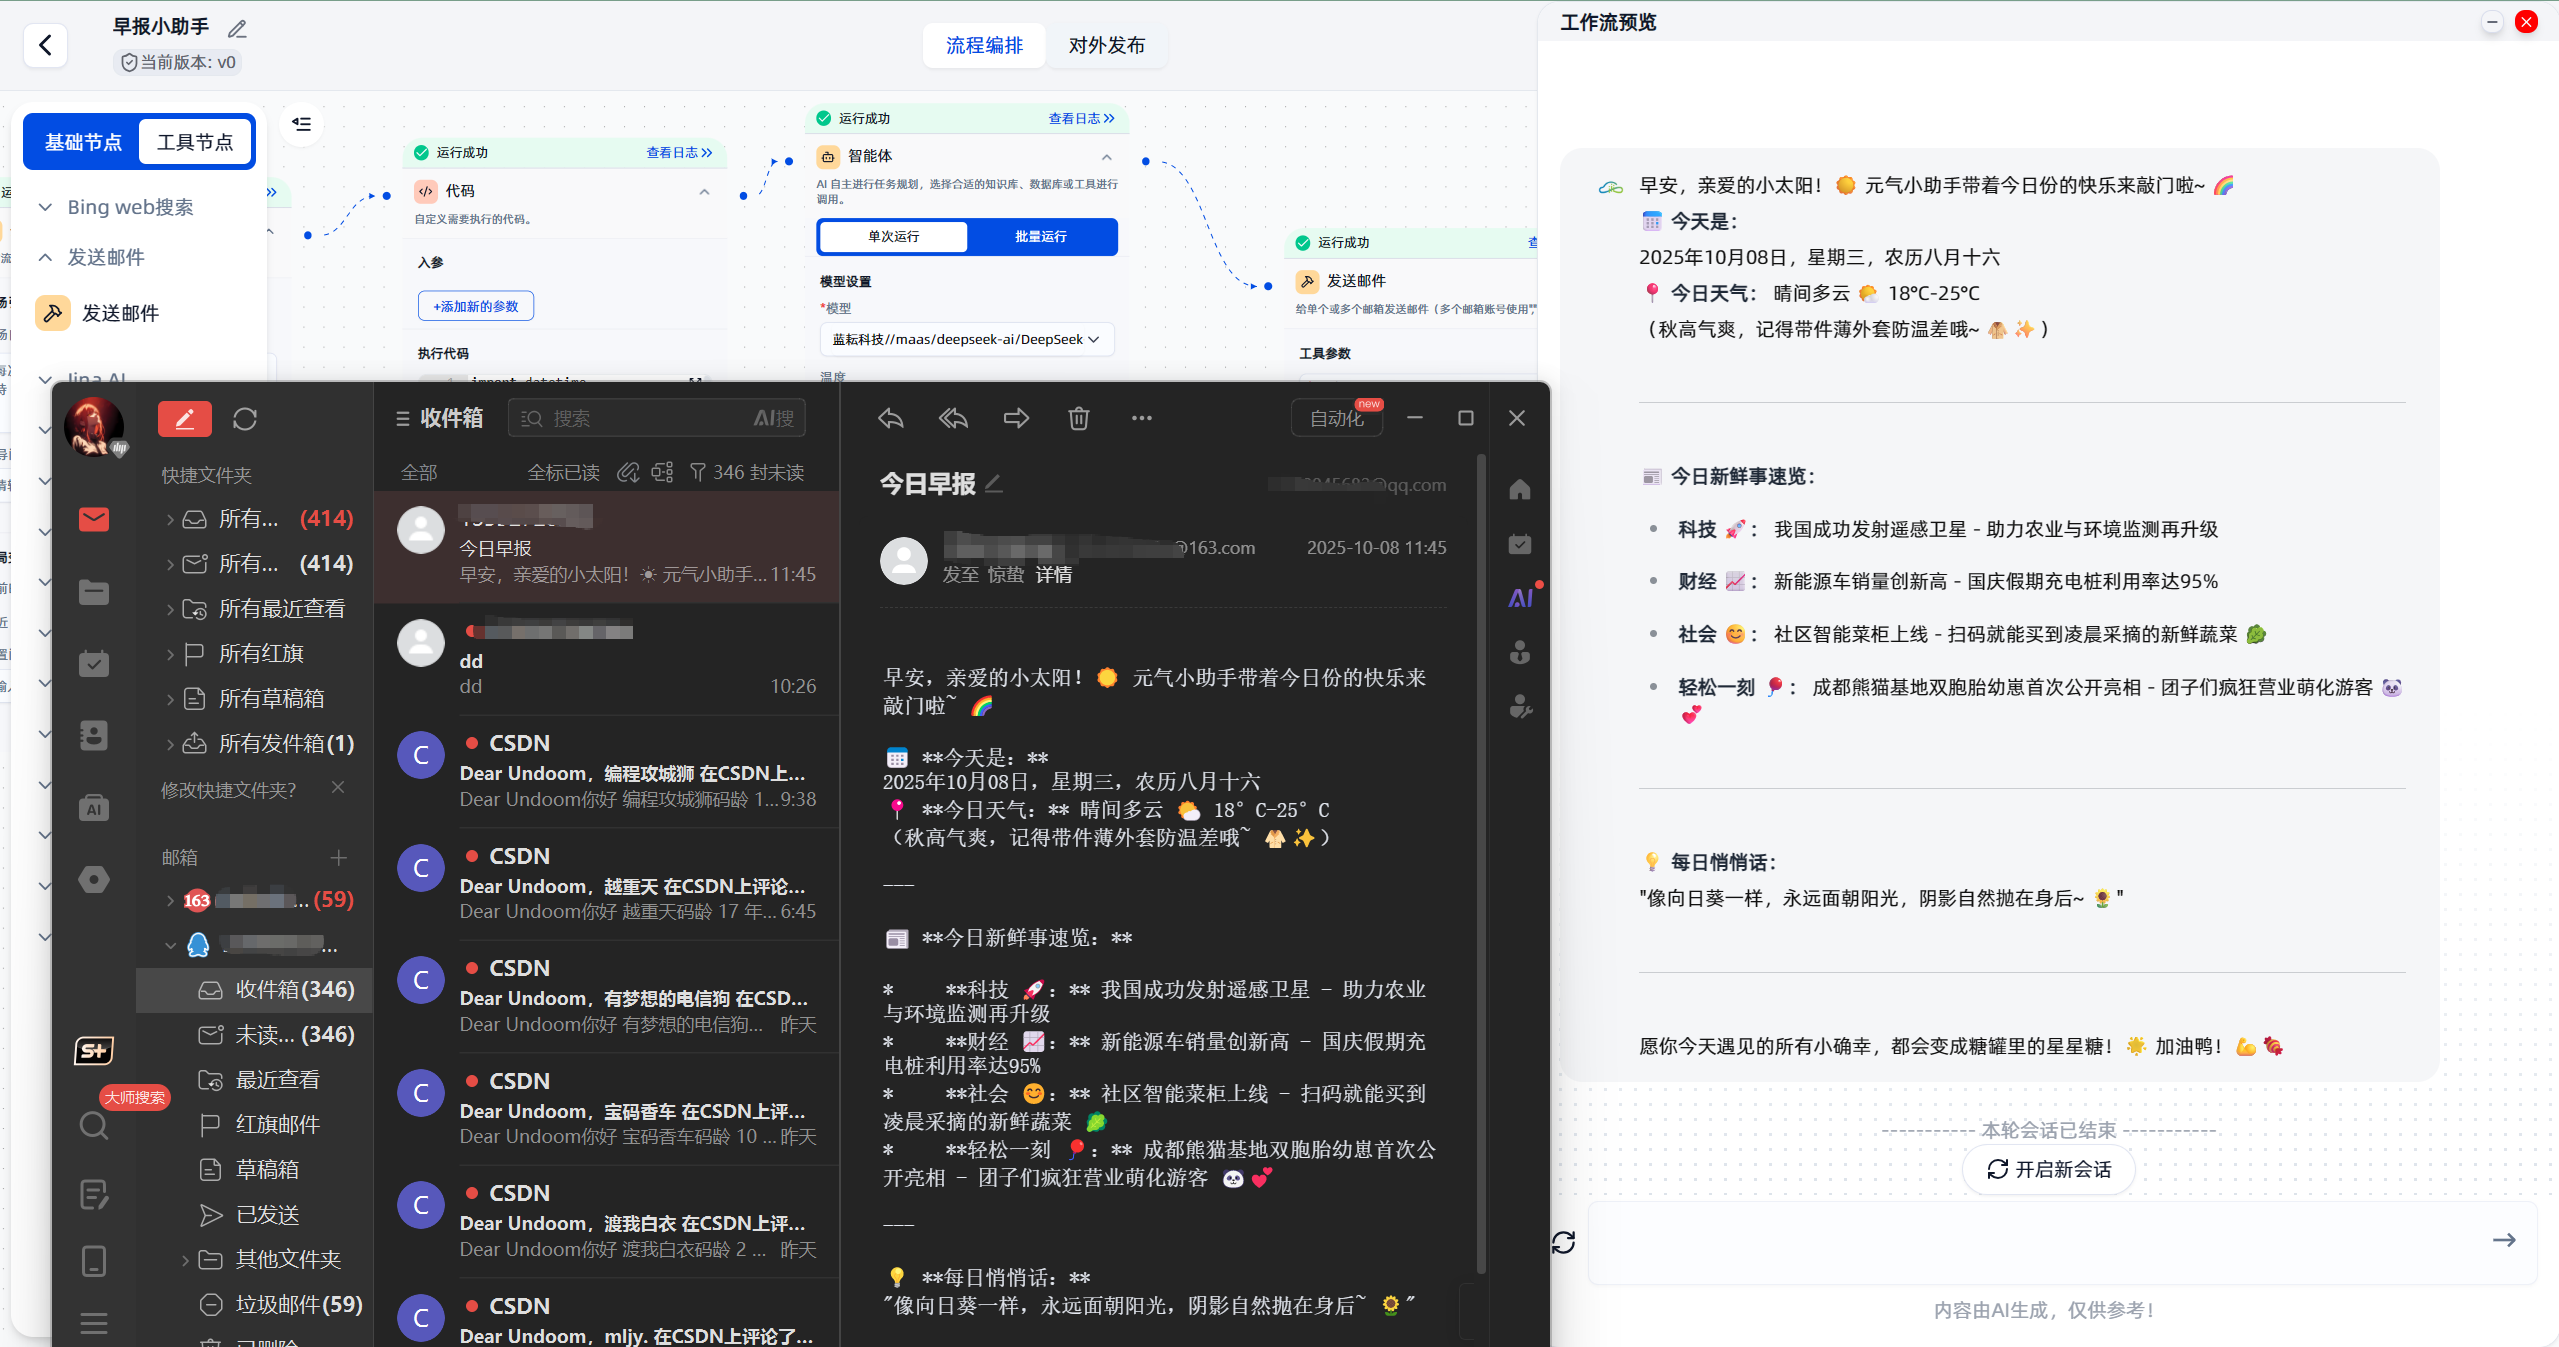Click the 全标已读 mark-all-read link
The image size is (2559, 1347).
(563, 472)
